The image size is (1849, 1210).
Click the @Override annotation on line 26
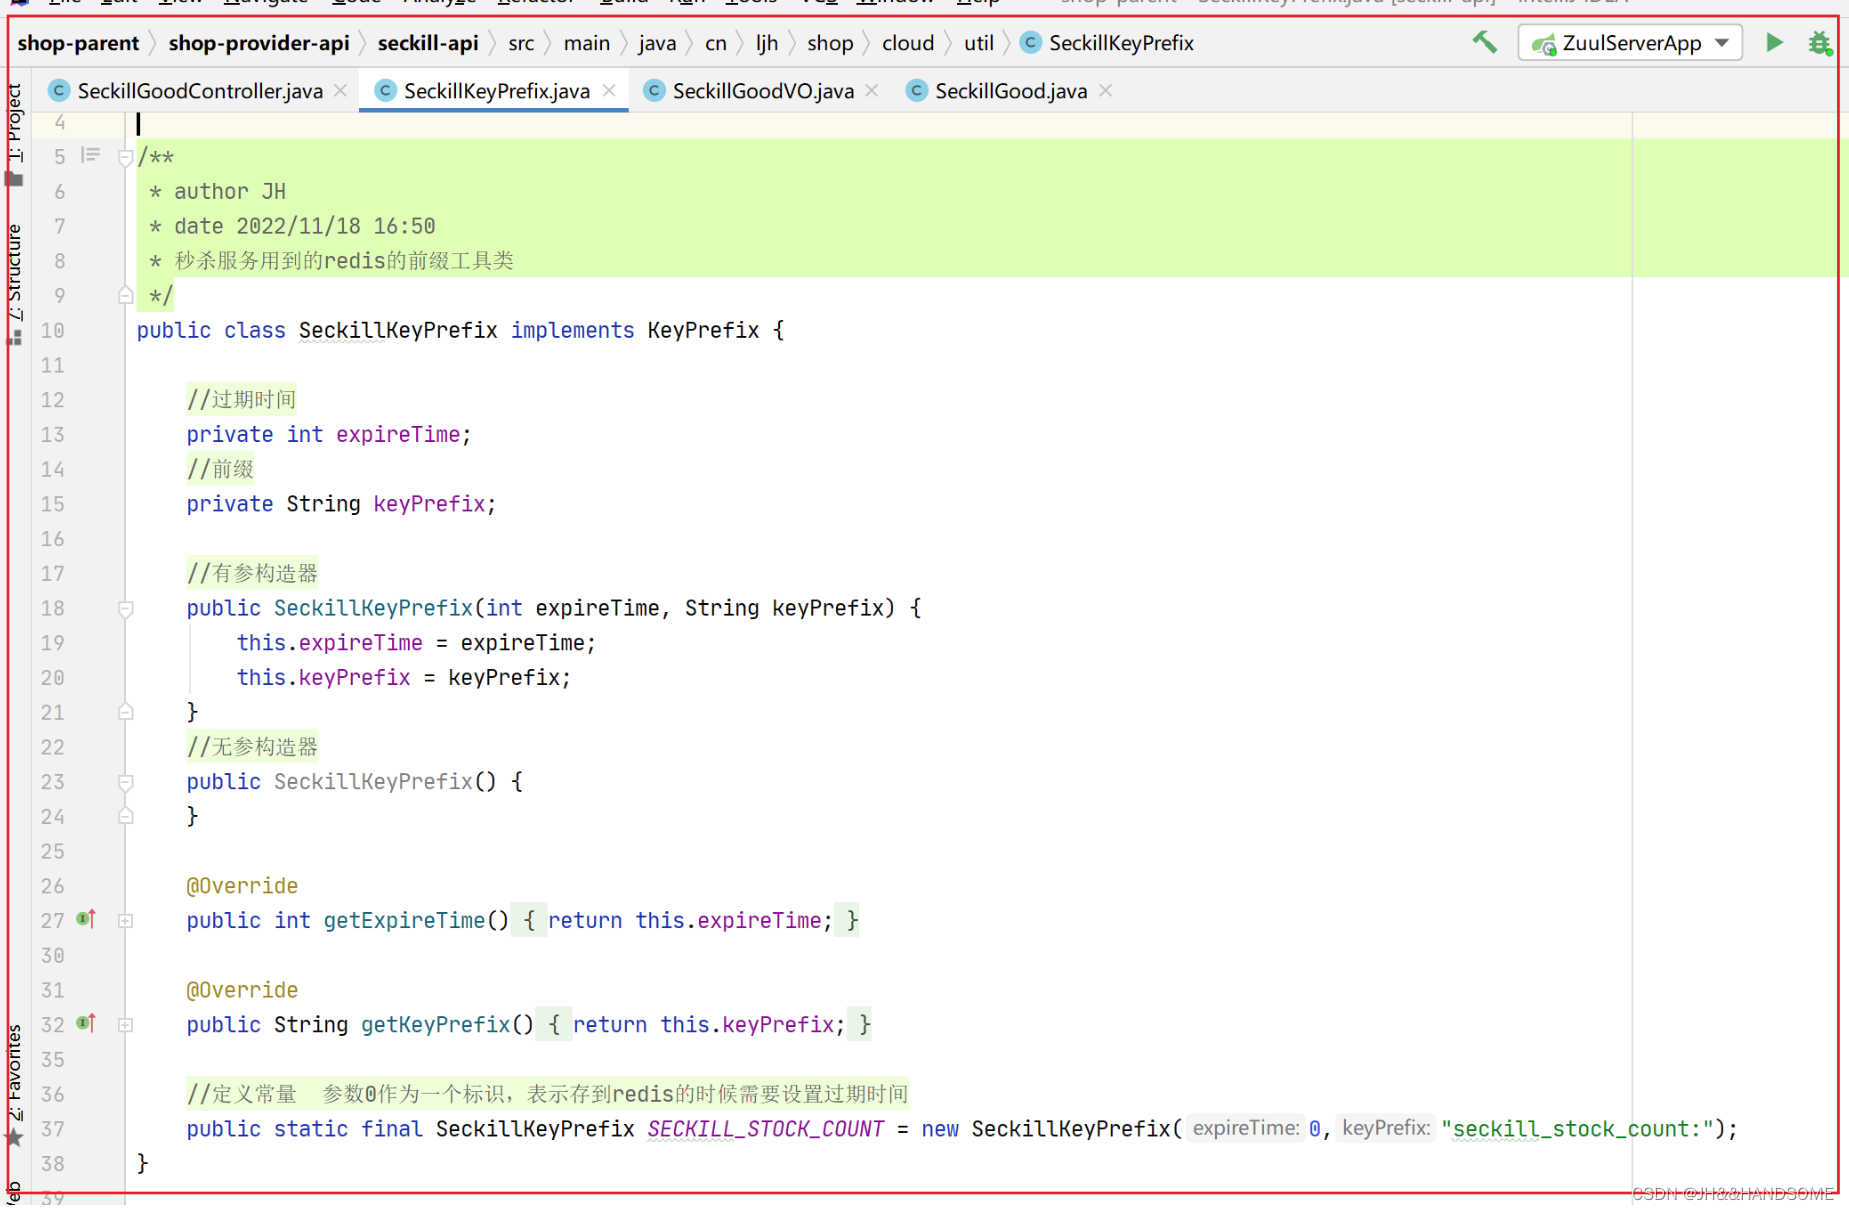point(242,886)
